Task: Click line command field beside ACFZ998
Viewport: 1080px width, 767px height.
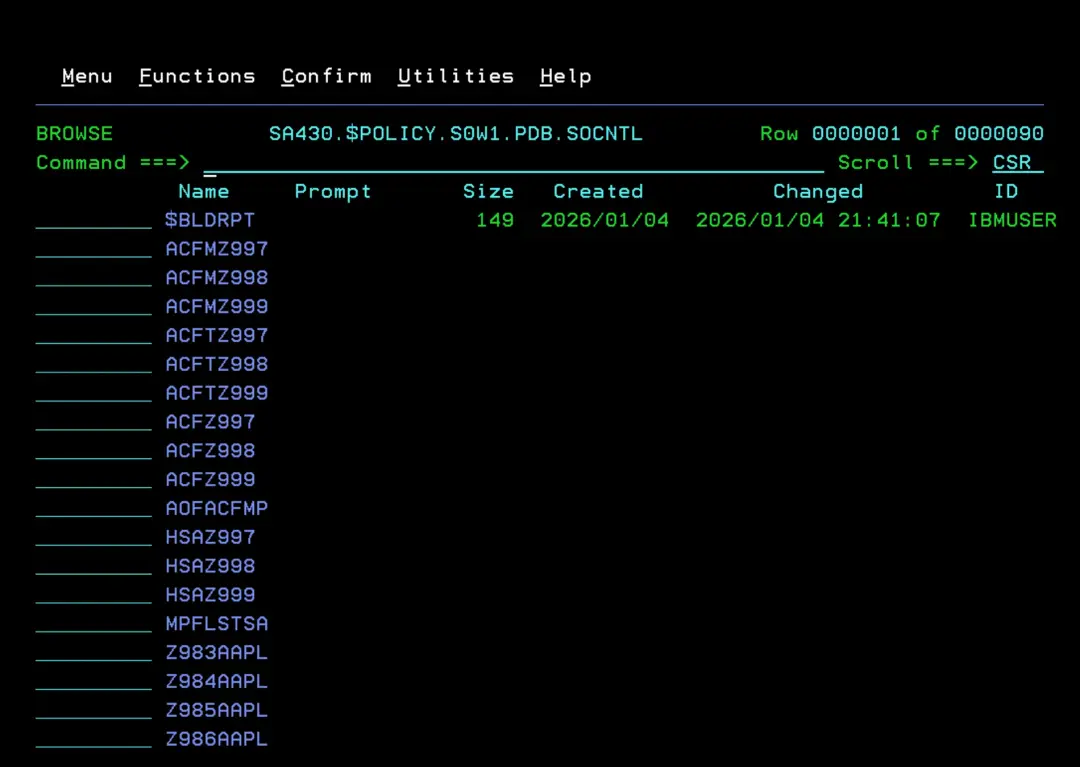Action: click(x=94, y=451)
